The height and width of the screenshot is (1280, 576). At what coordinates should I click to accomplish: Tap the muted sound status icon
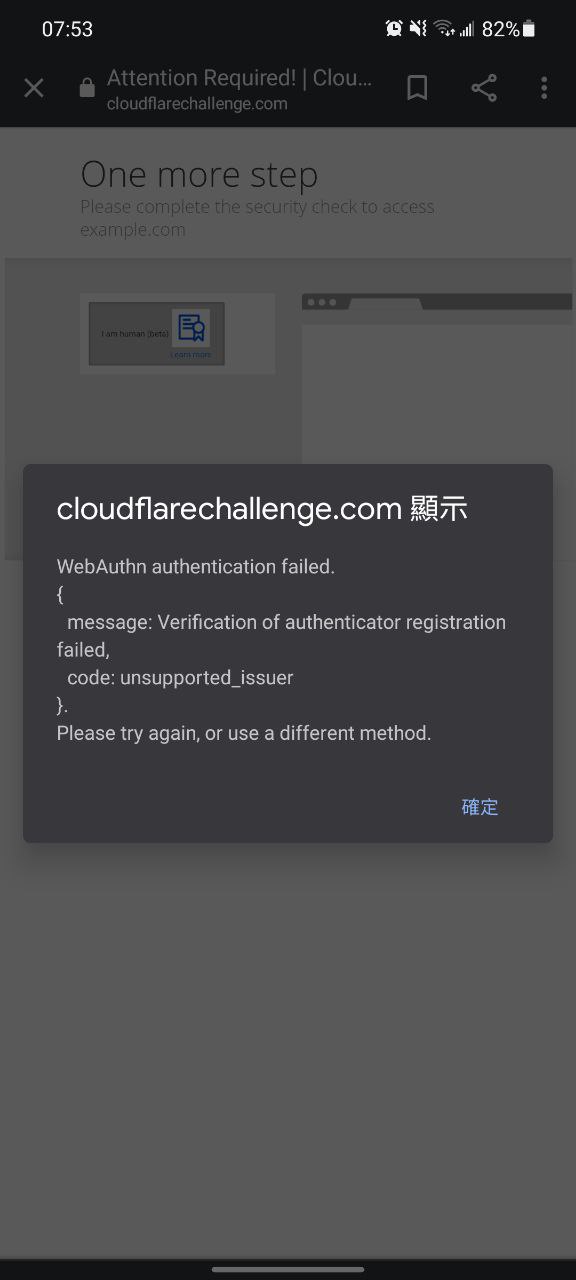pos(418,29)
